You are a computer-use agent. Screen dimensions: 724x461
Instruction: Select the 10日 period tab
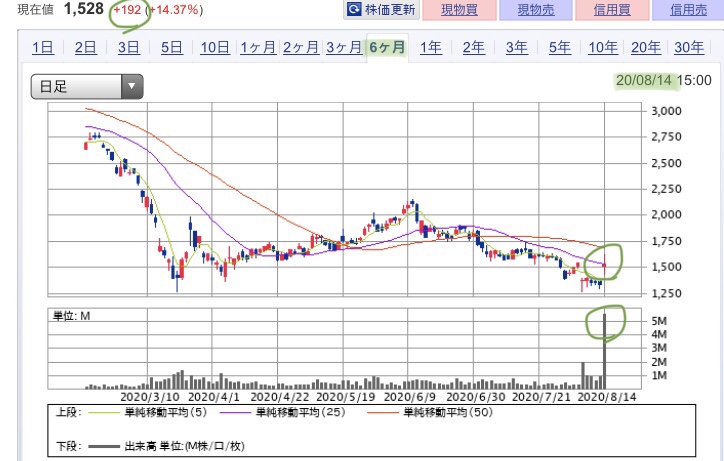[215, 47]
